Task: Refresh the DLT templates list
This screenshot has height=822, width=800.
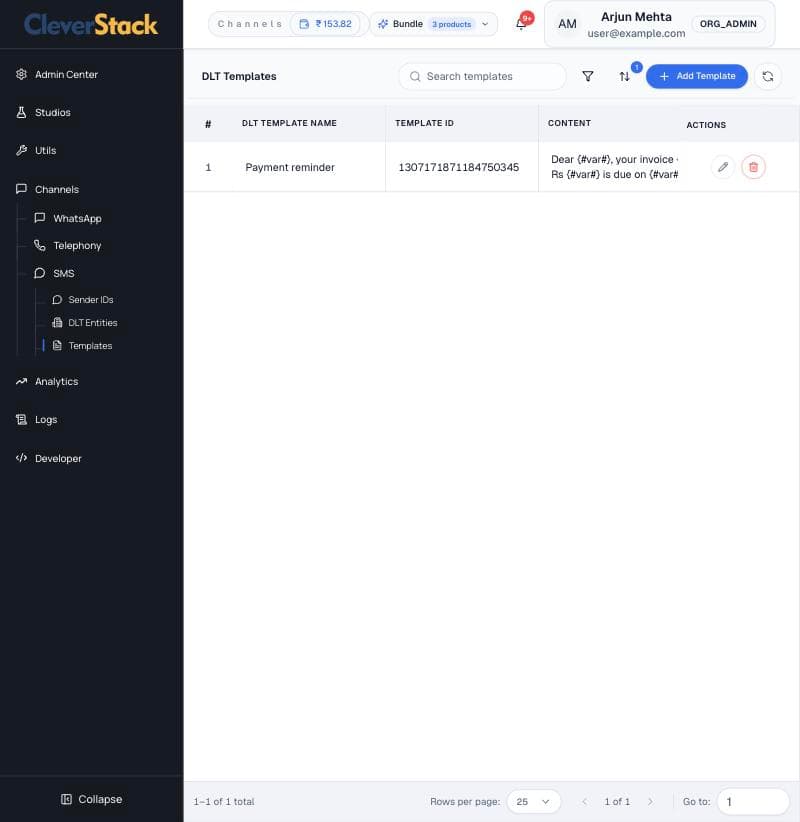Action: (768, 77)
